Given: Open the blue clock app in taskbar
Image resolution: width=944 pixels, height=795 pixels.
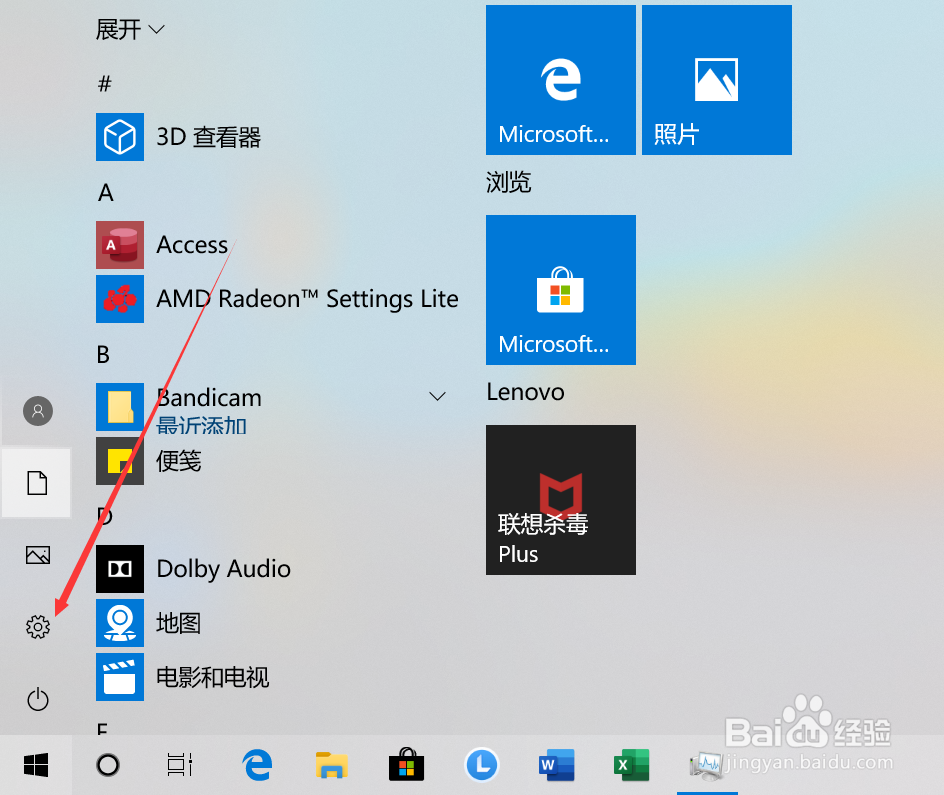Looking at the screenshot, I should pos(482,765).
